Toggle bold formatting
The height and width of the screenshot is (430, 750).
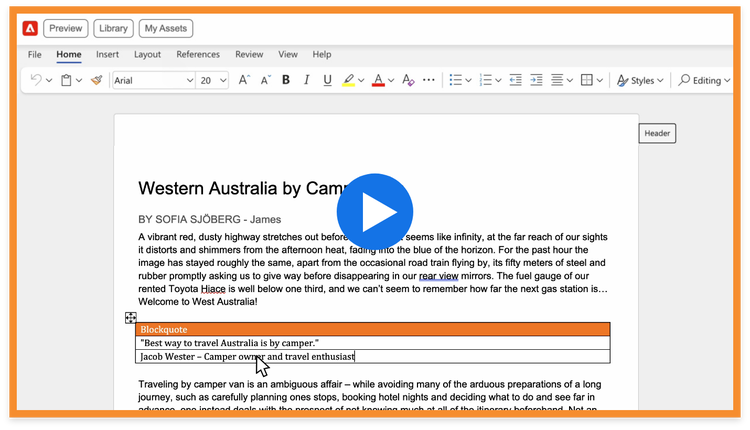click(x=286, y=80)
